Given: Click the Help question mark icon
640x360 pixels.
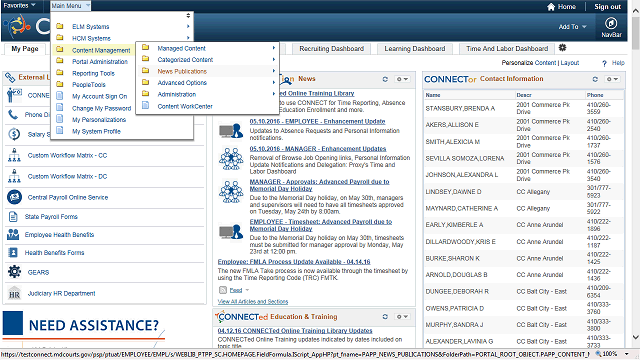Looking at the screenshot, I should pyautogui.click(x=604, y=63).
